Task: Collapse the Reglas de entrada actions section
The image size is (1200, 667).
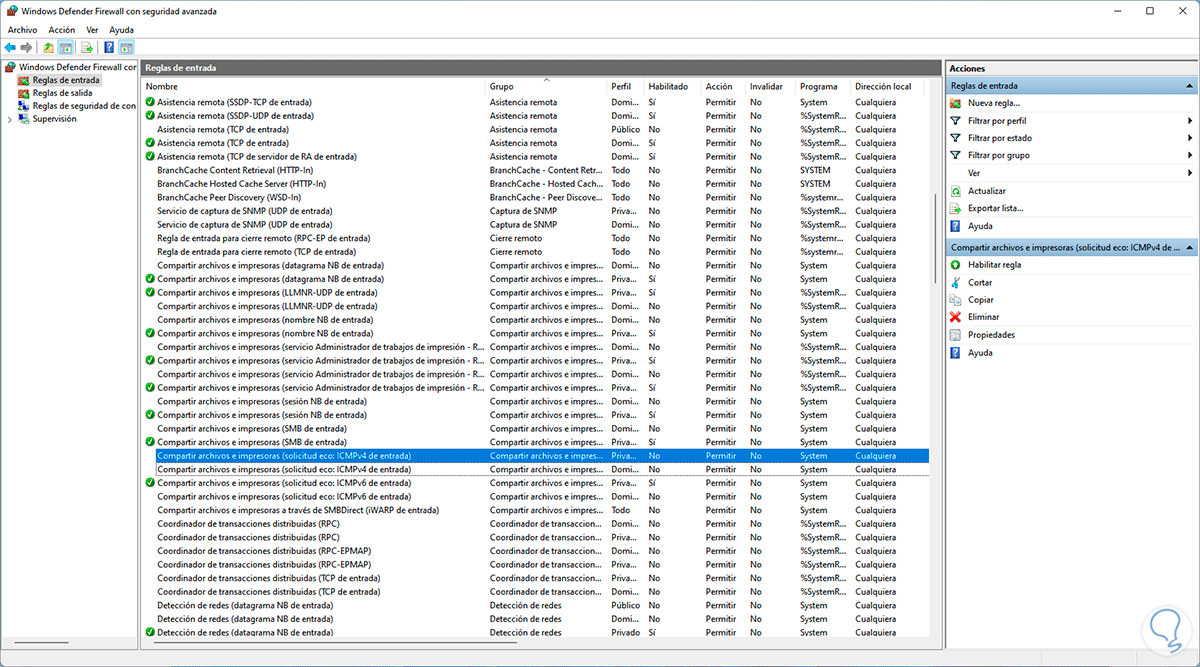Action: (1190, 86)
